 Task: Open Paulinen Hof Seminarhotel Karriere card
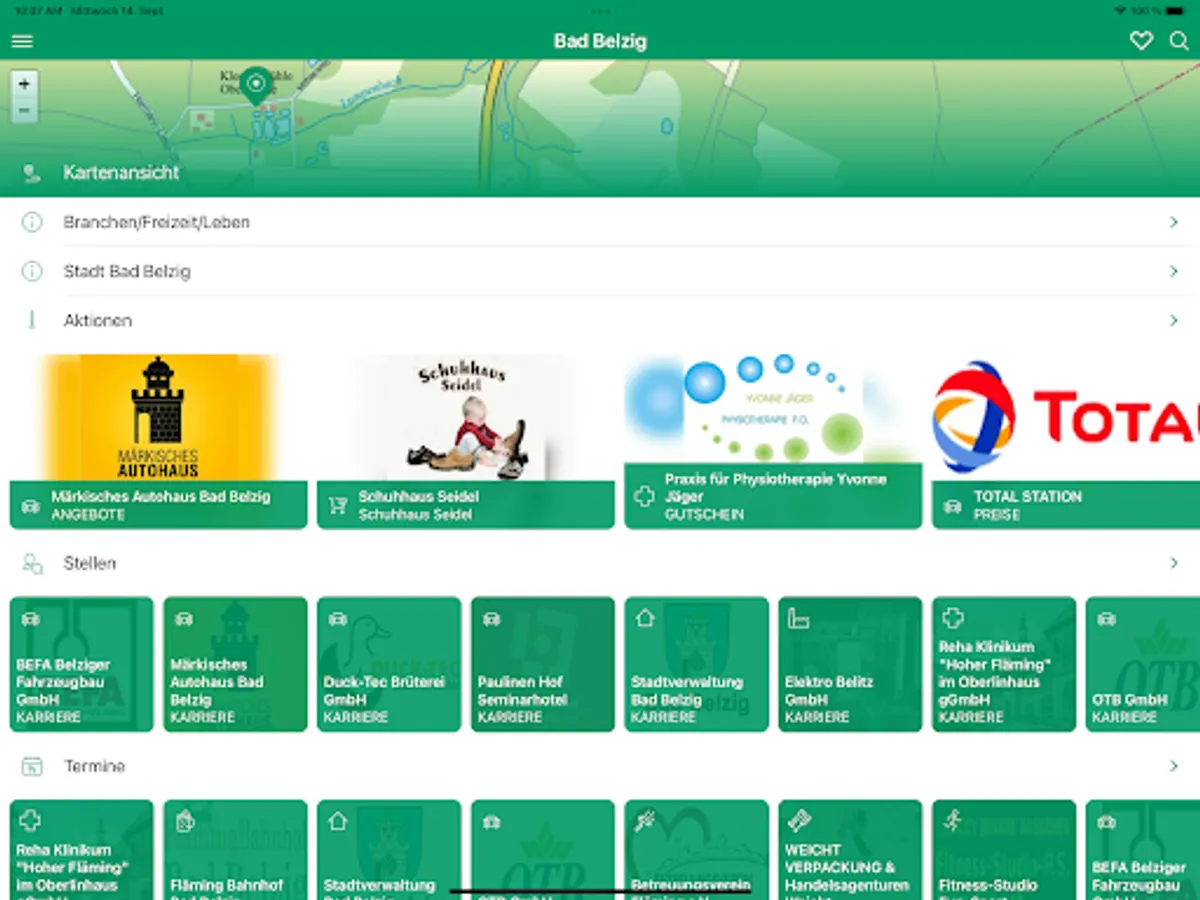543,664
